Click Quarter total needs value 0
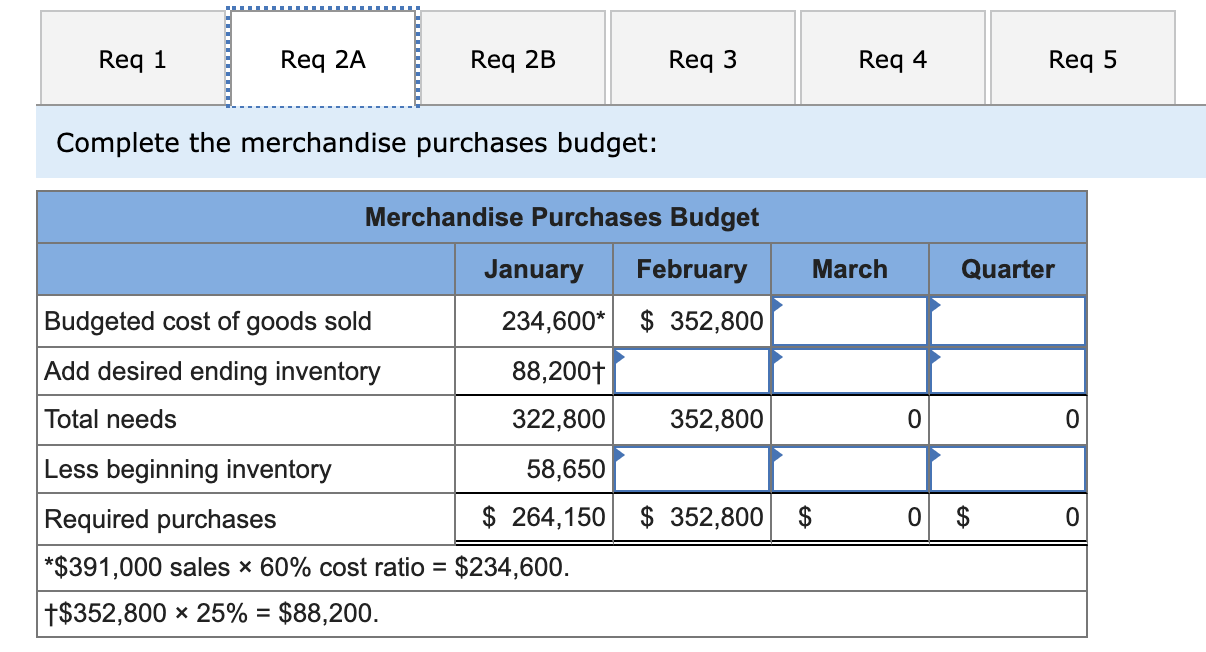This screenshot has width=1206, height=652. pyautogui.click(x=1071, y=419)
